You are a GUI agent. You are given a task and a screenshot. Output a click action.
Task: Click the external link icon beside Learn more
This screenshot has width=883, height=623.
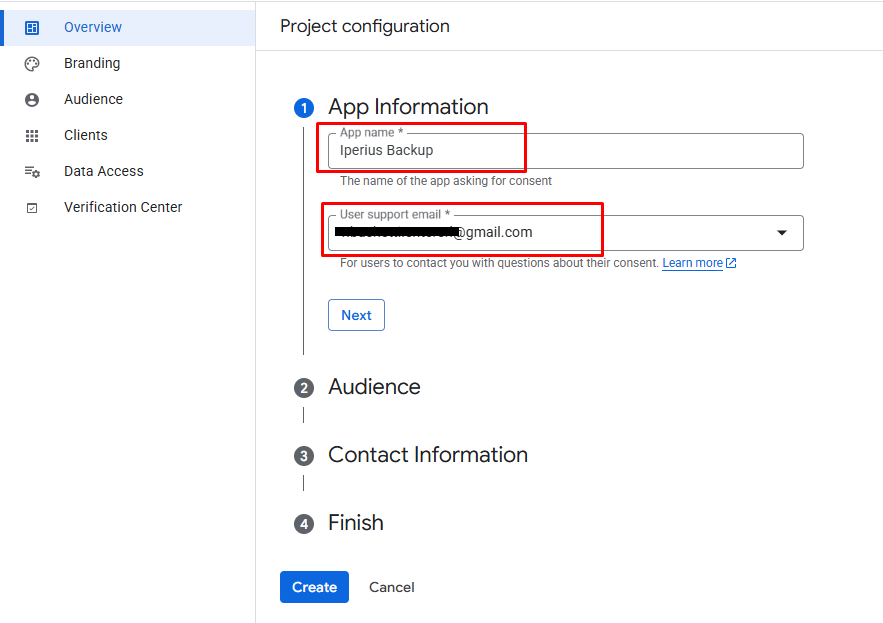point(731,263)
